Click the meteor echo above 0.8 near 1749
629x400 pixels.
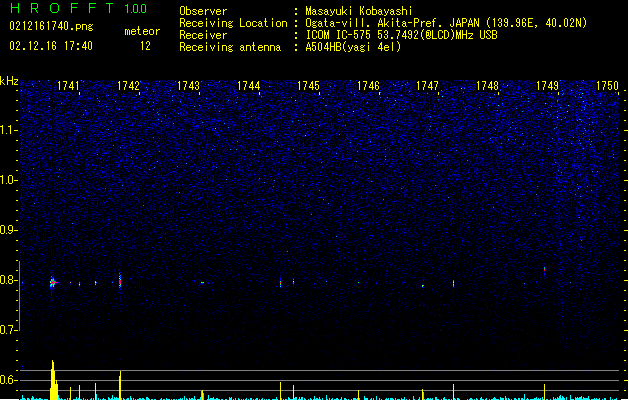pyautogui.click(x=544, y=271)
